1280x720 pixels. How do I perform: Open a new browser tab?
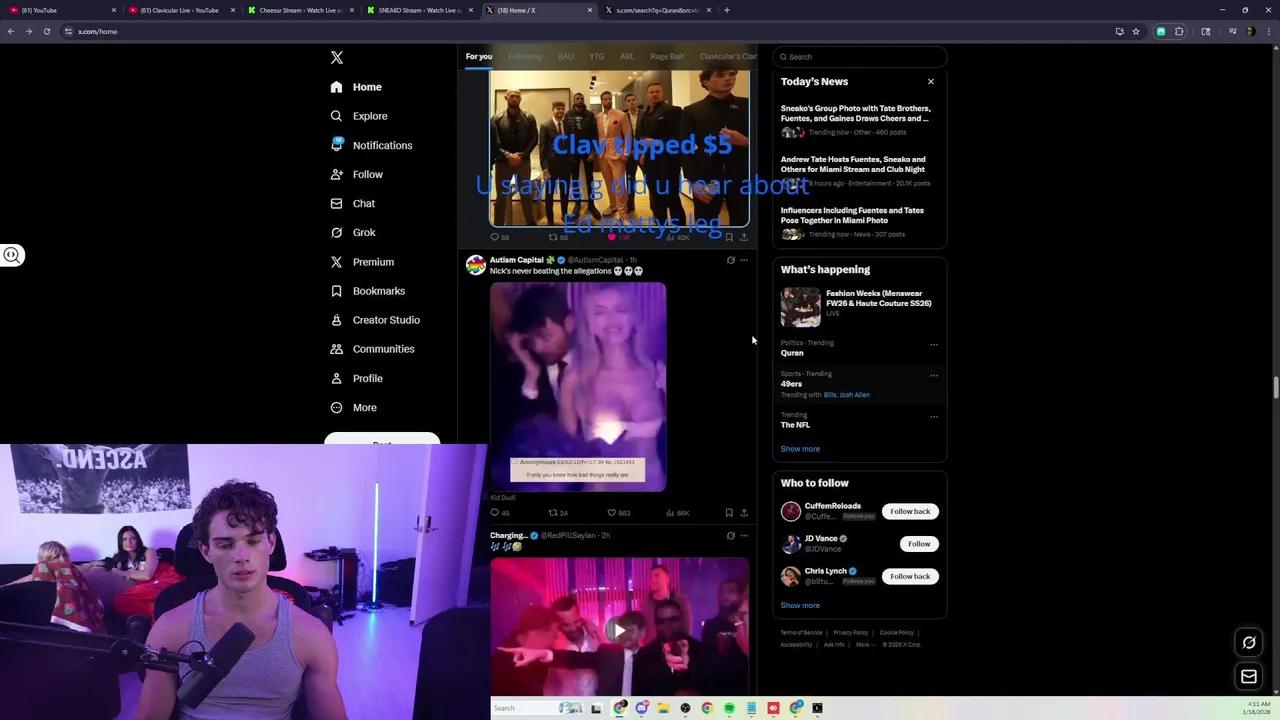click(727, 10)
